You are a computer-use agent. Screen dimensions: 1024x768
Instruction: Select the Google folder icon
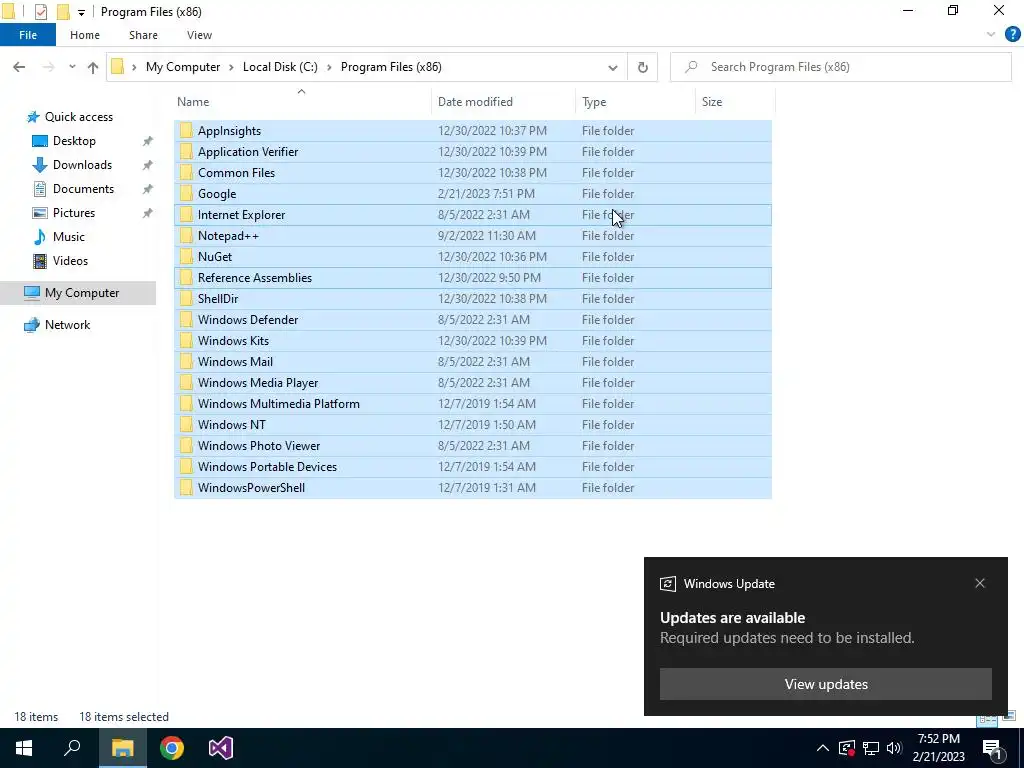coord(186,194)
